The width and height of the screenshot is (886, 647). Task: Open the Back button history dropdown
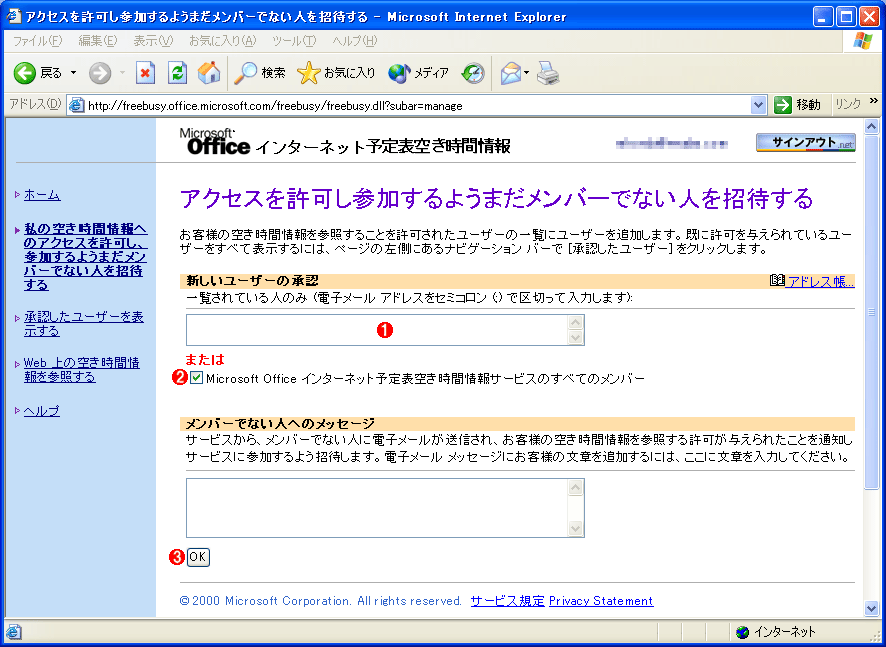[73, 73]
